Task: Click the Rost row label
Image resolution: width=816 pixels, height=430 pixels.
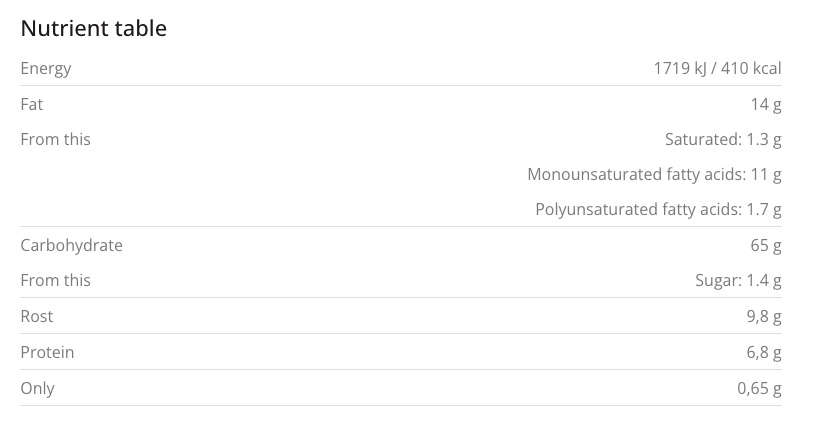Action: point(37,316)
